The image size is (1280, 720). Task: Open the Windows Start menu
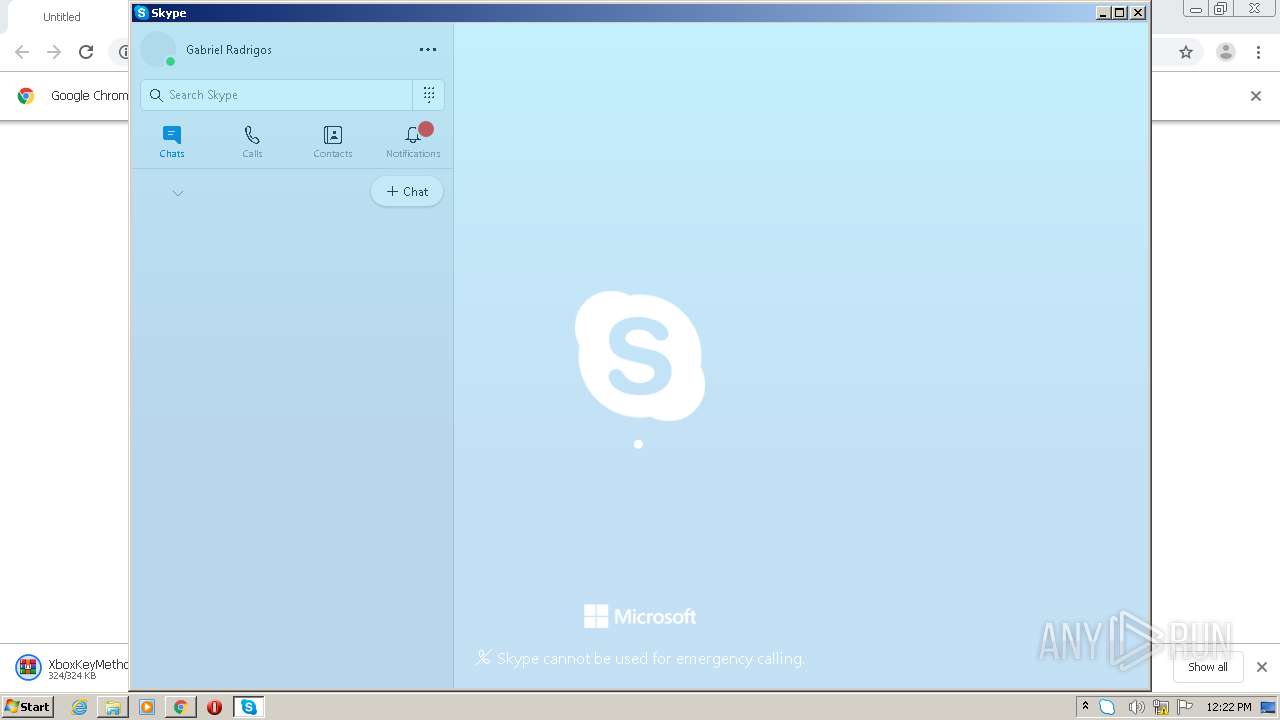coord(28,707)
